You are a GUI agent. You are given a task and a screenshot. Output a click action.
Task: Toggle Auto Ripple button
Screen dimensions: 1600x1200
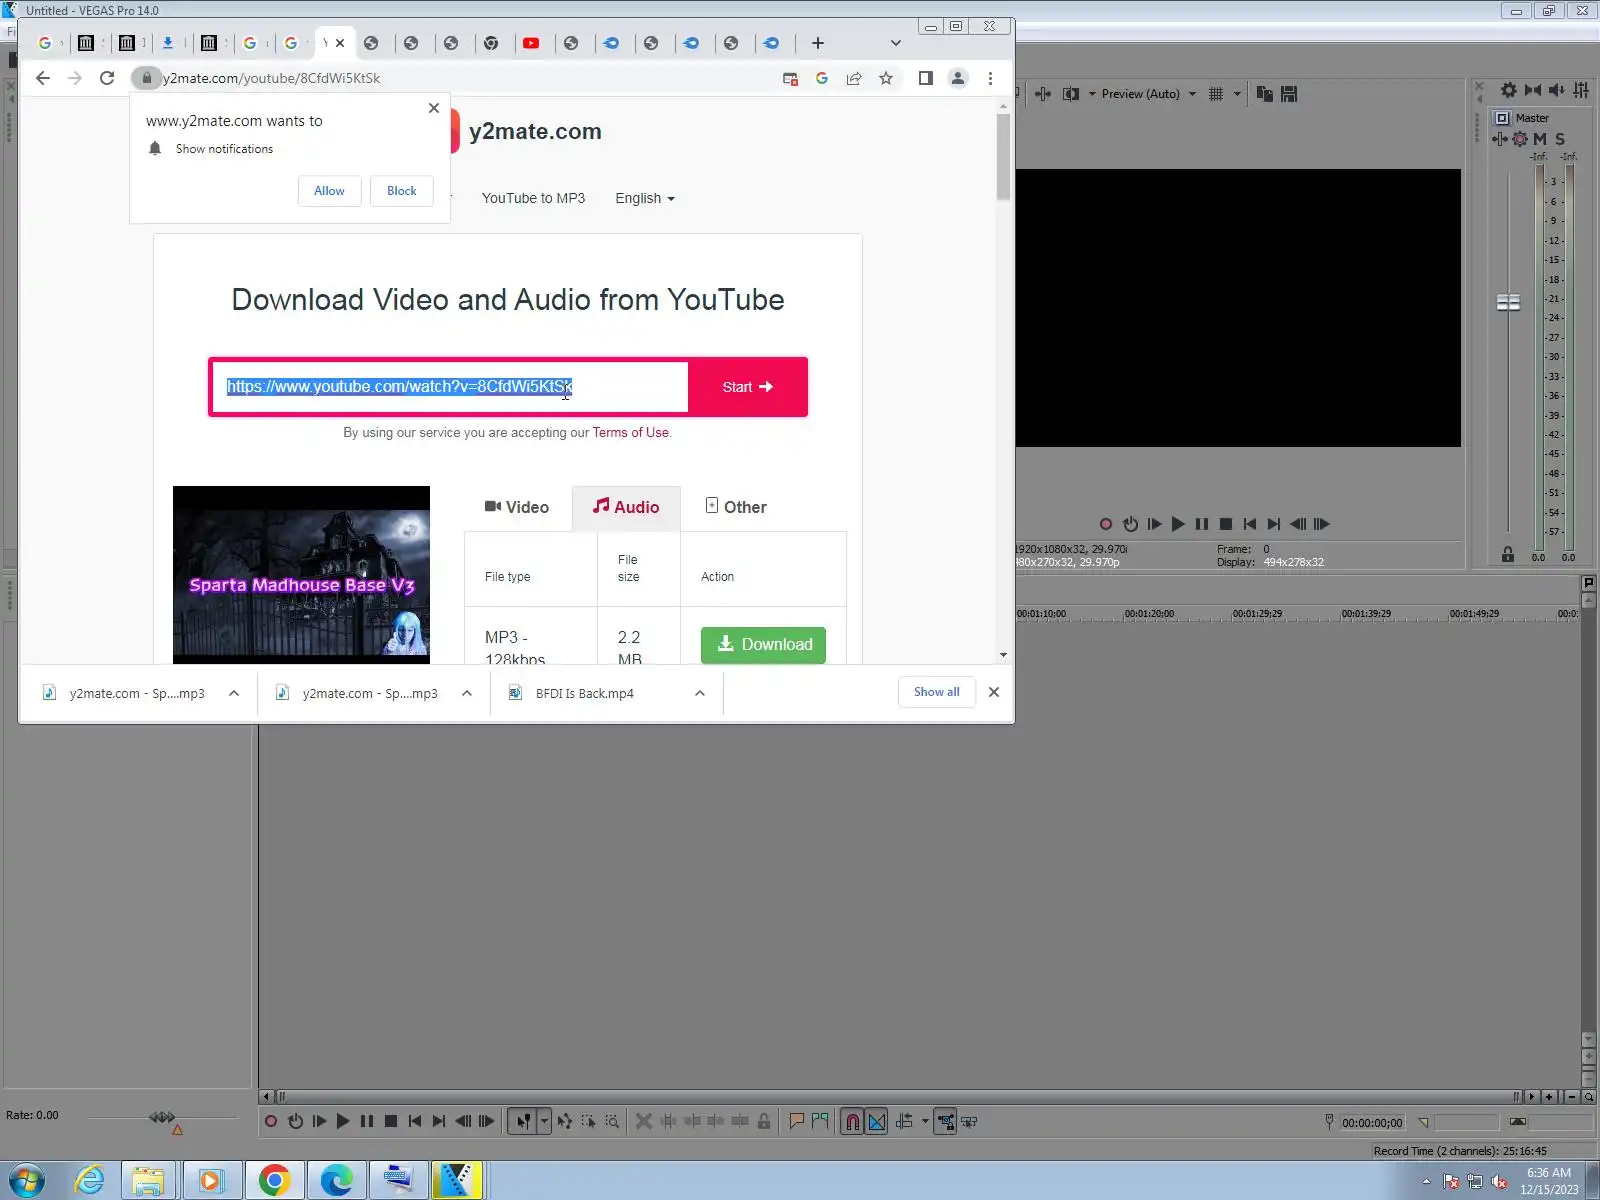coord(904,1122)
